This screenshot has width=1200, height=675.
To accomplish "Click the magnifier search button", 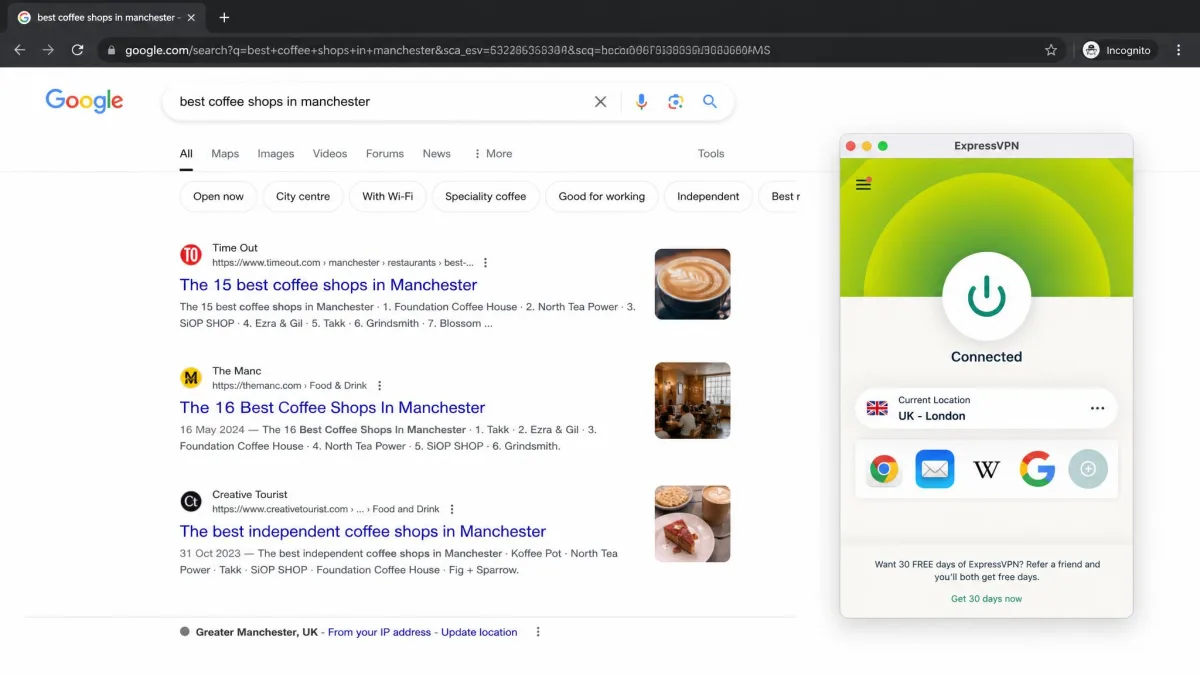I will point(710,101).
